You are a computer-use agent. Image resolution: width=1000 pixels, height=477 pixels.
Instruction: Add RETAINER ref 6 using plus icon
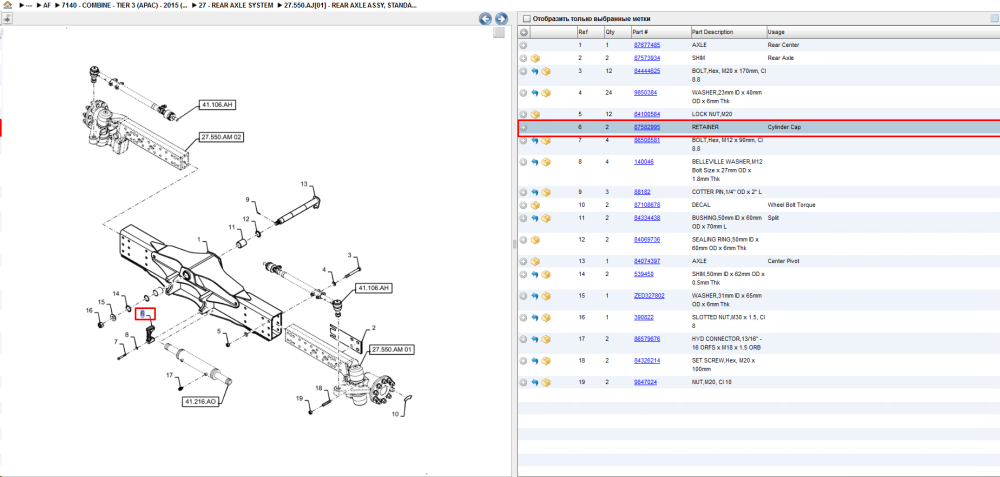(523, 128)
